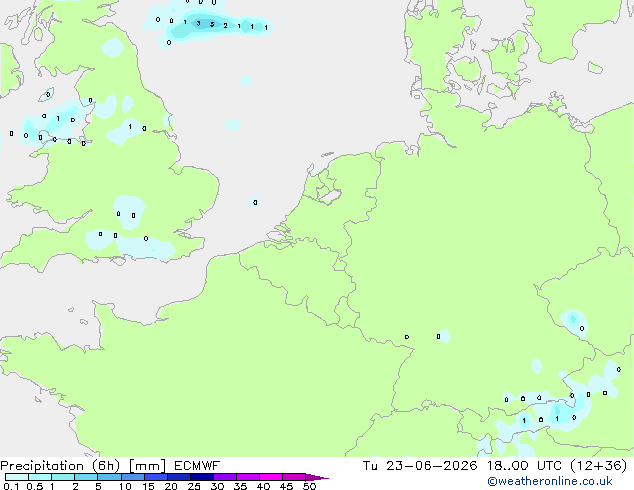Click the 'Precipitation' title word

pos(42,466)
